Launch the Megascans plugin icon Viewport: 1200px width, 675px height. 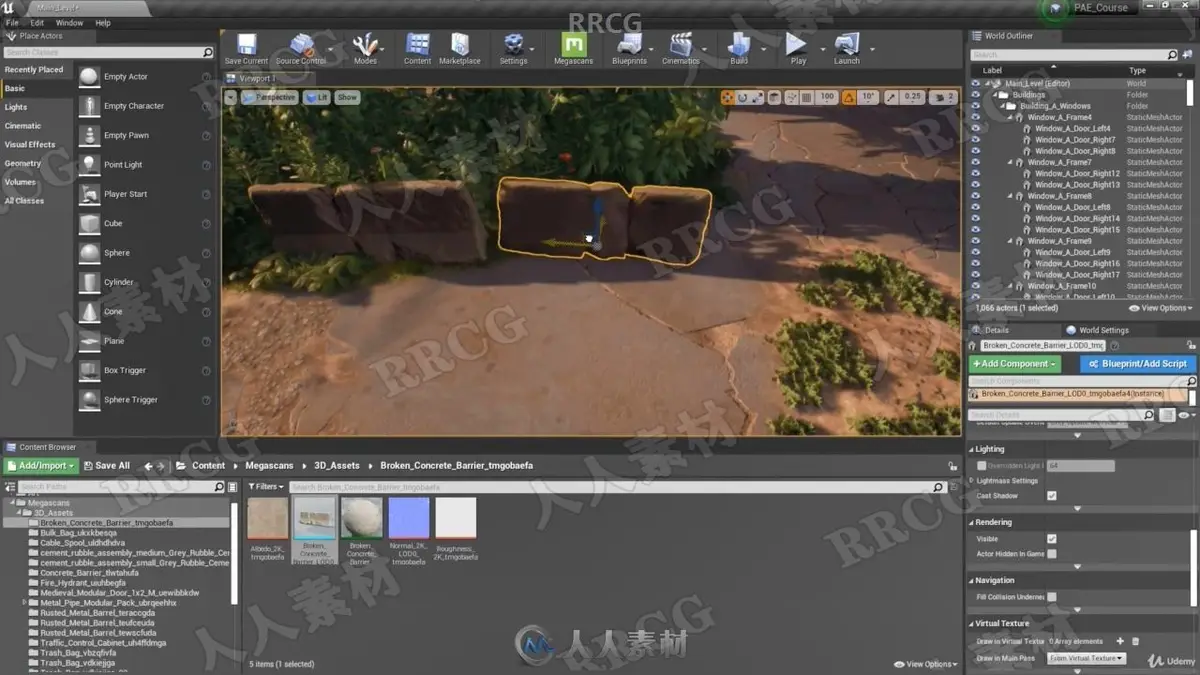pos(574,47)
